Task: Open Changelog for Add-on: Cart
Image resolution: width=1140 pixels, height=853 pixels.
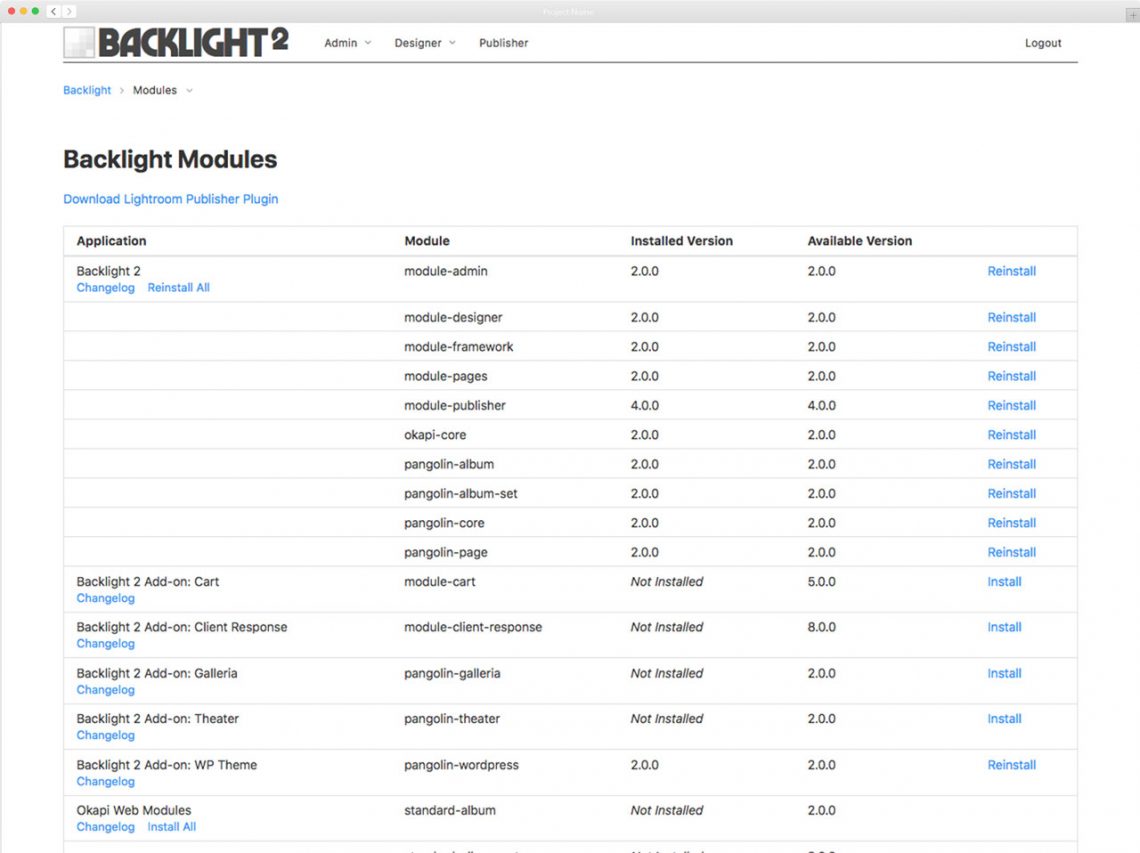Action: point(105,598)
